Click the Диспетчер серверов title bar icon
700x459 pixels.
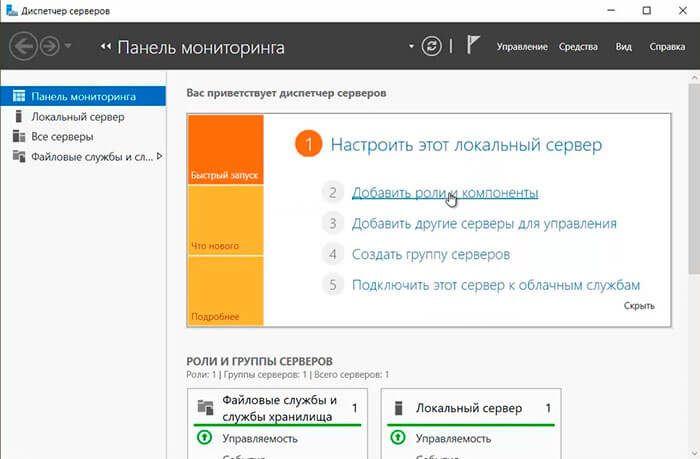(12, 10)
